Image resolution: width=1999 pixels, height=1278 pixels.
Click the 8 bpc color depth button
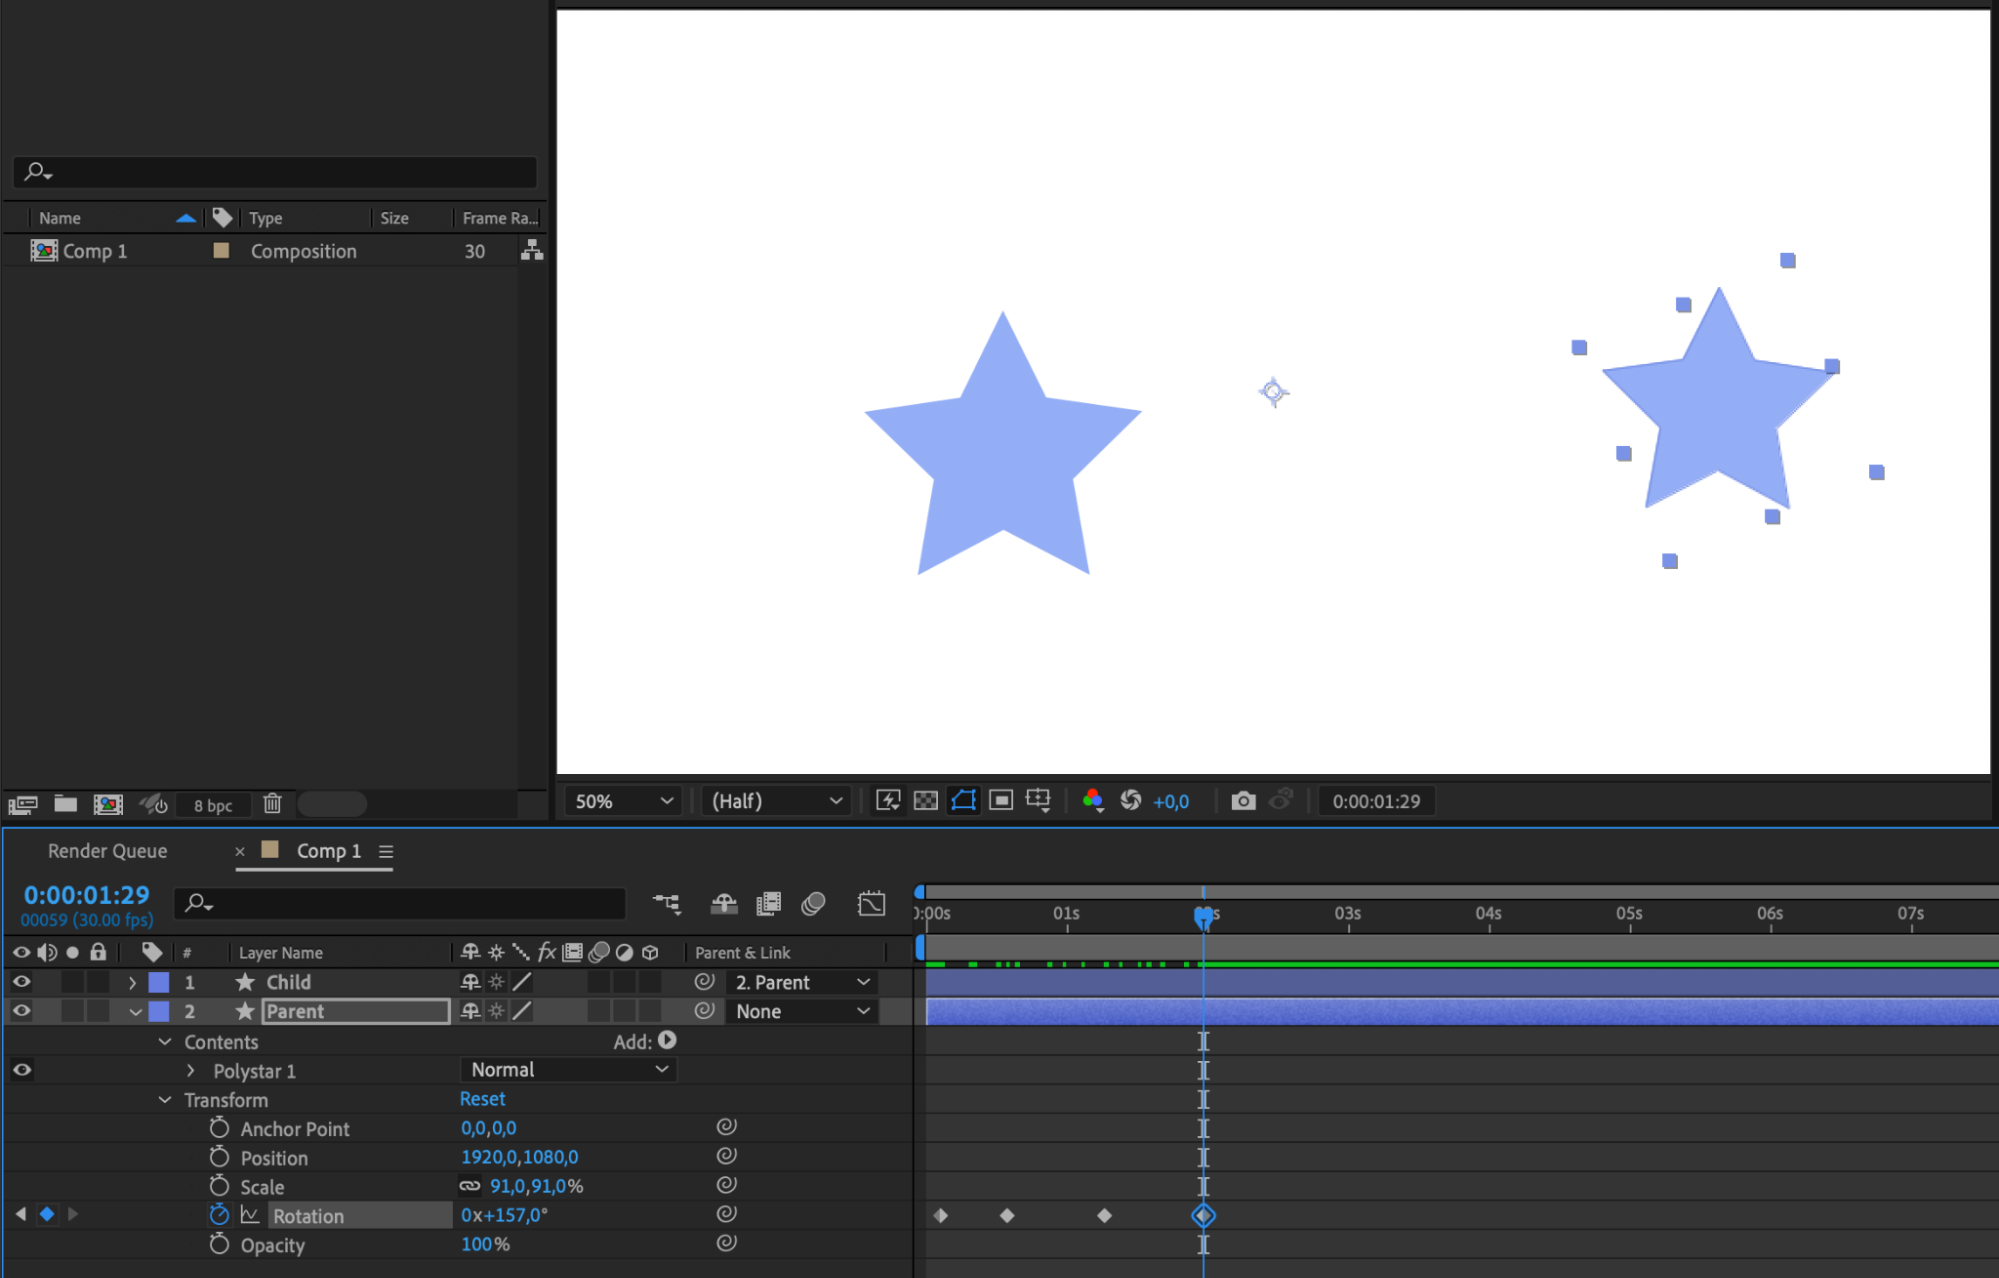212,805
